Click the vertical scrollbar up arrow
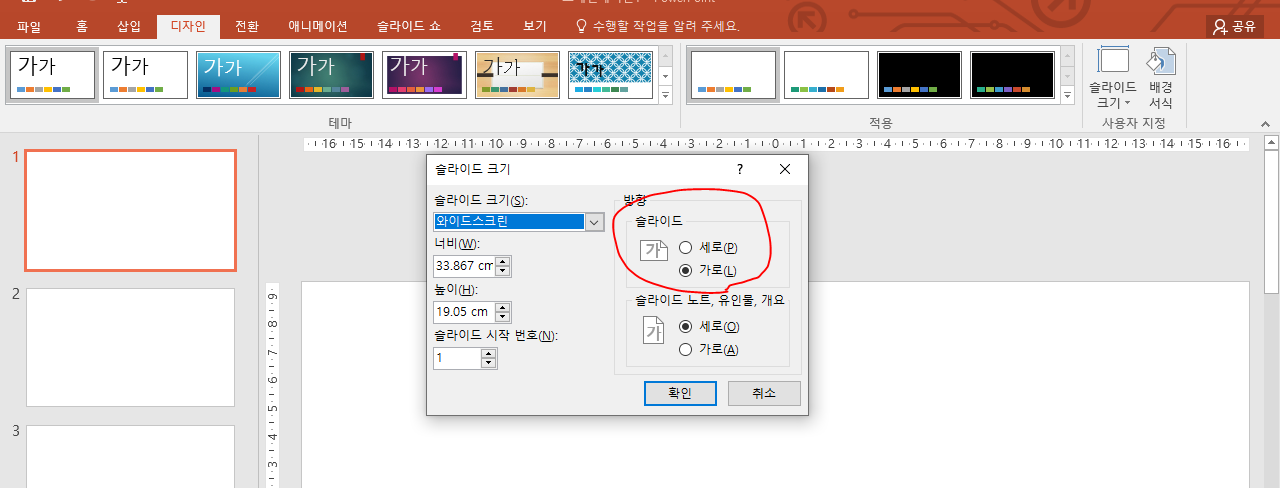 point(1271,144)
